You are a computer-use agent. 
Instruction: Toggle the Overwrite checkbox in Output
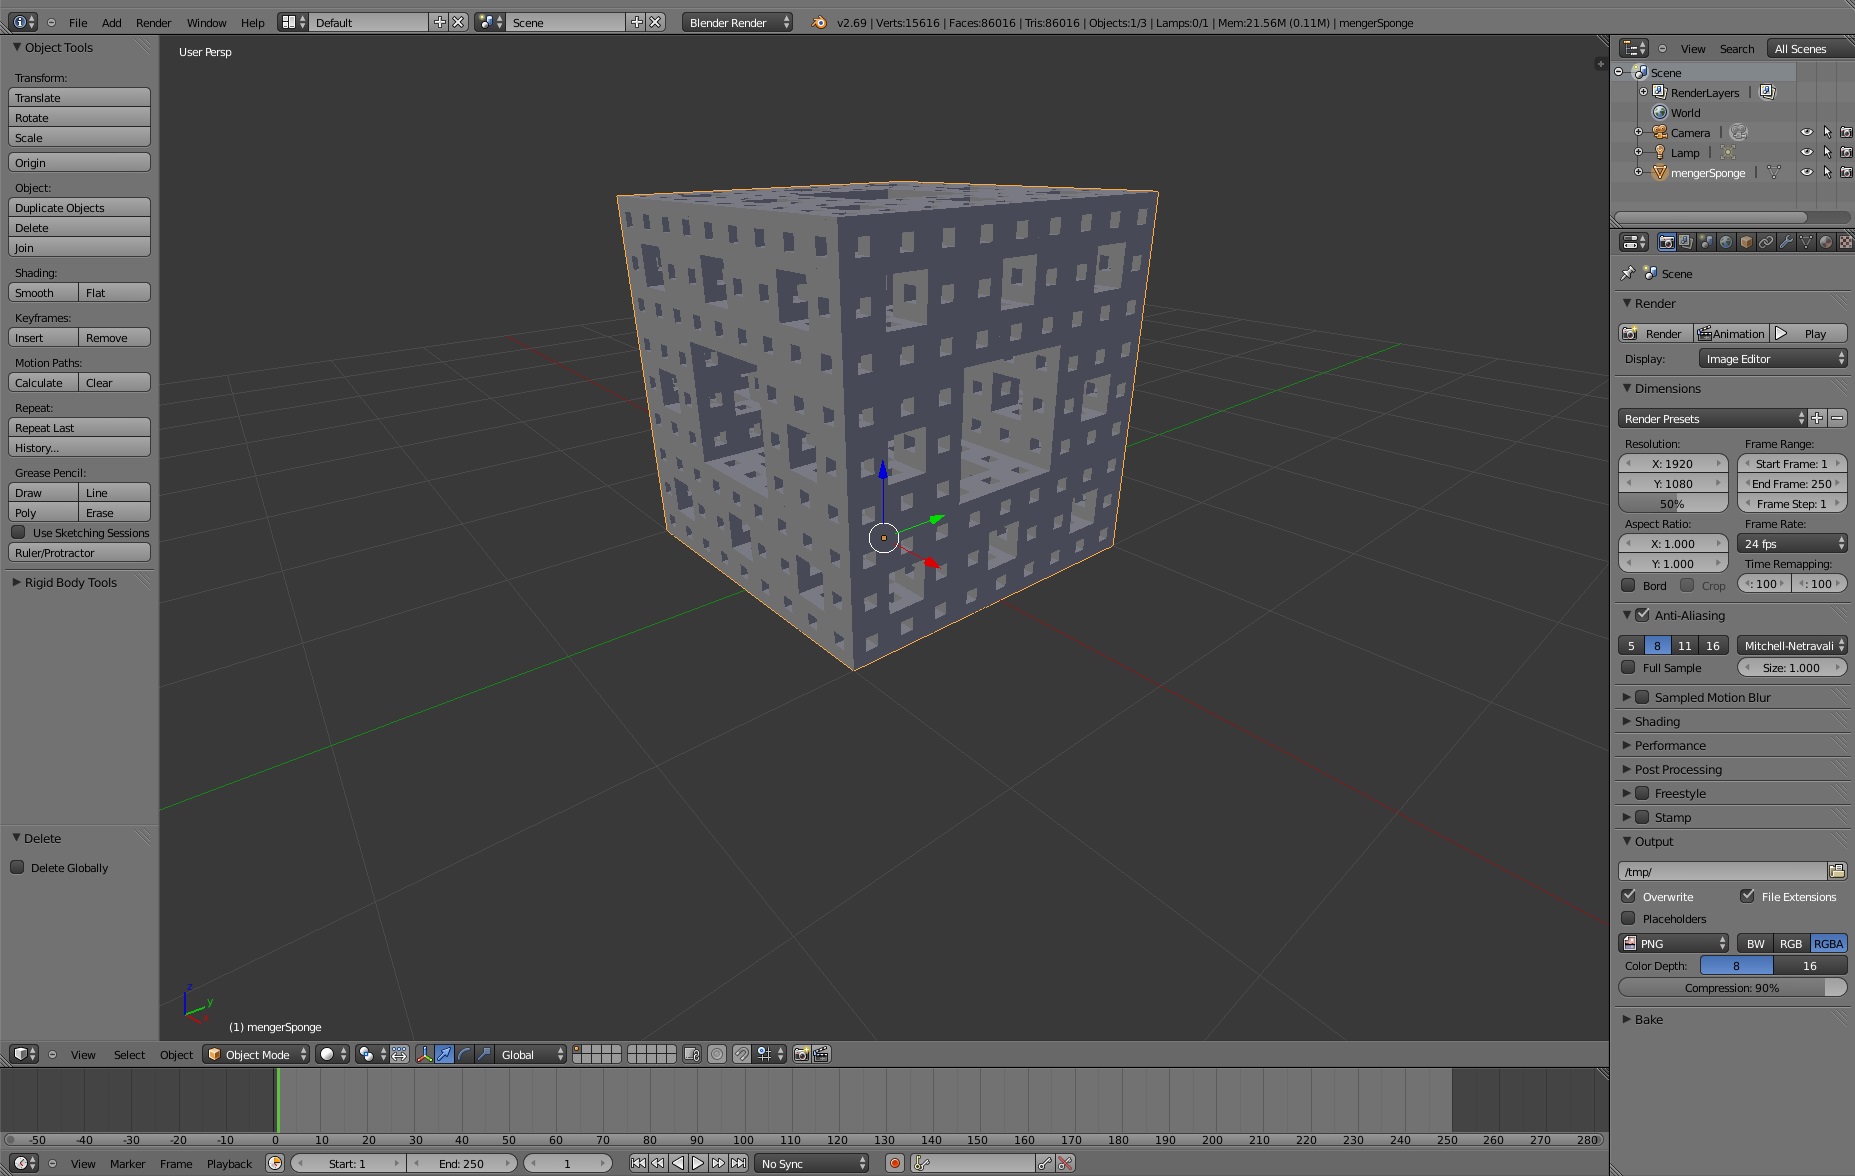click(x=1629, y=896)
